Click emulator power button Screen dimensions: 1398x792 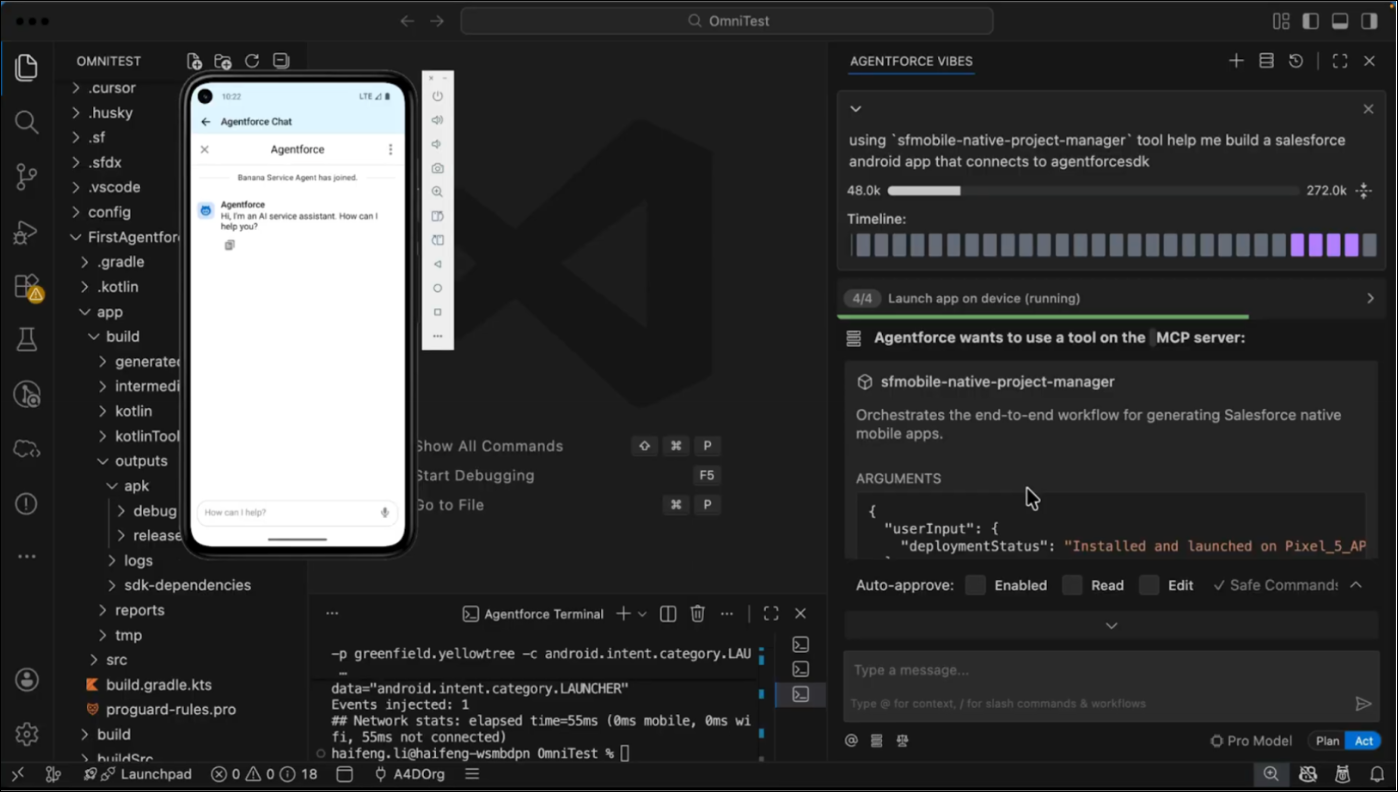click(x=438, y=96)
